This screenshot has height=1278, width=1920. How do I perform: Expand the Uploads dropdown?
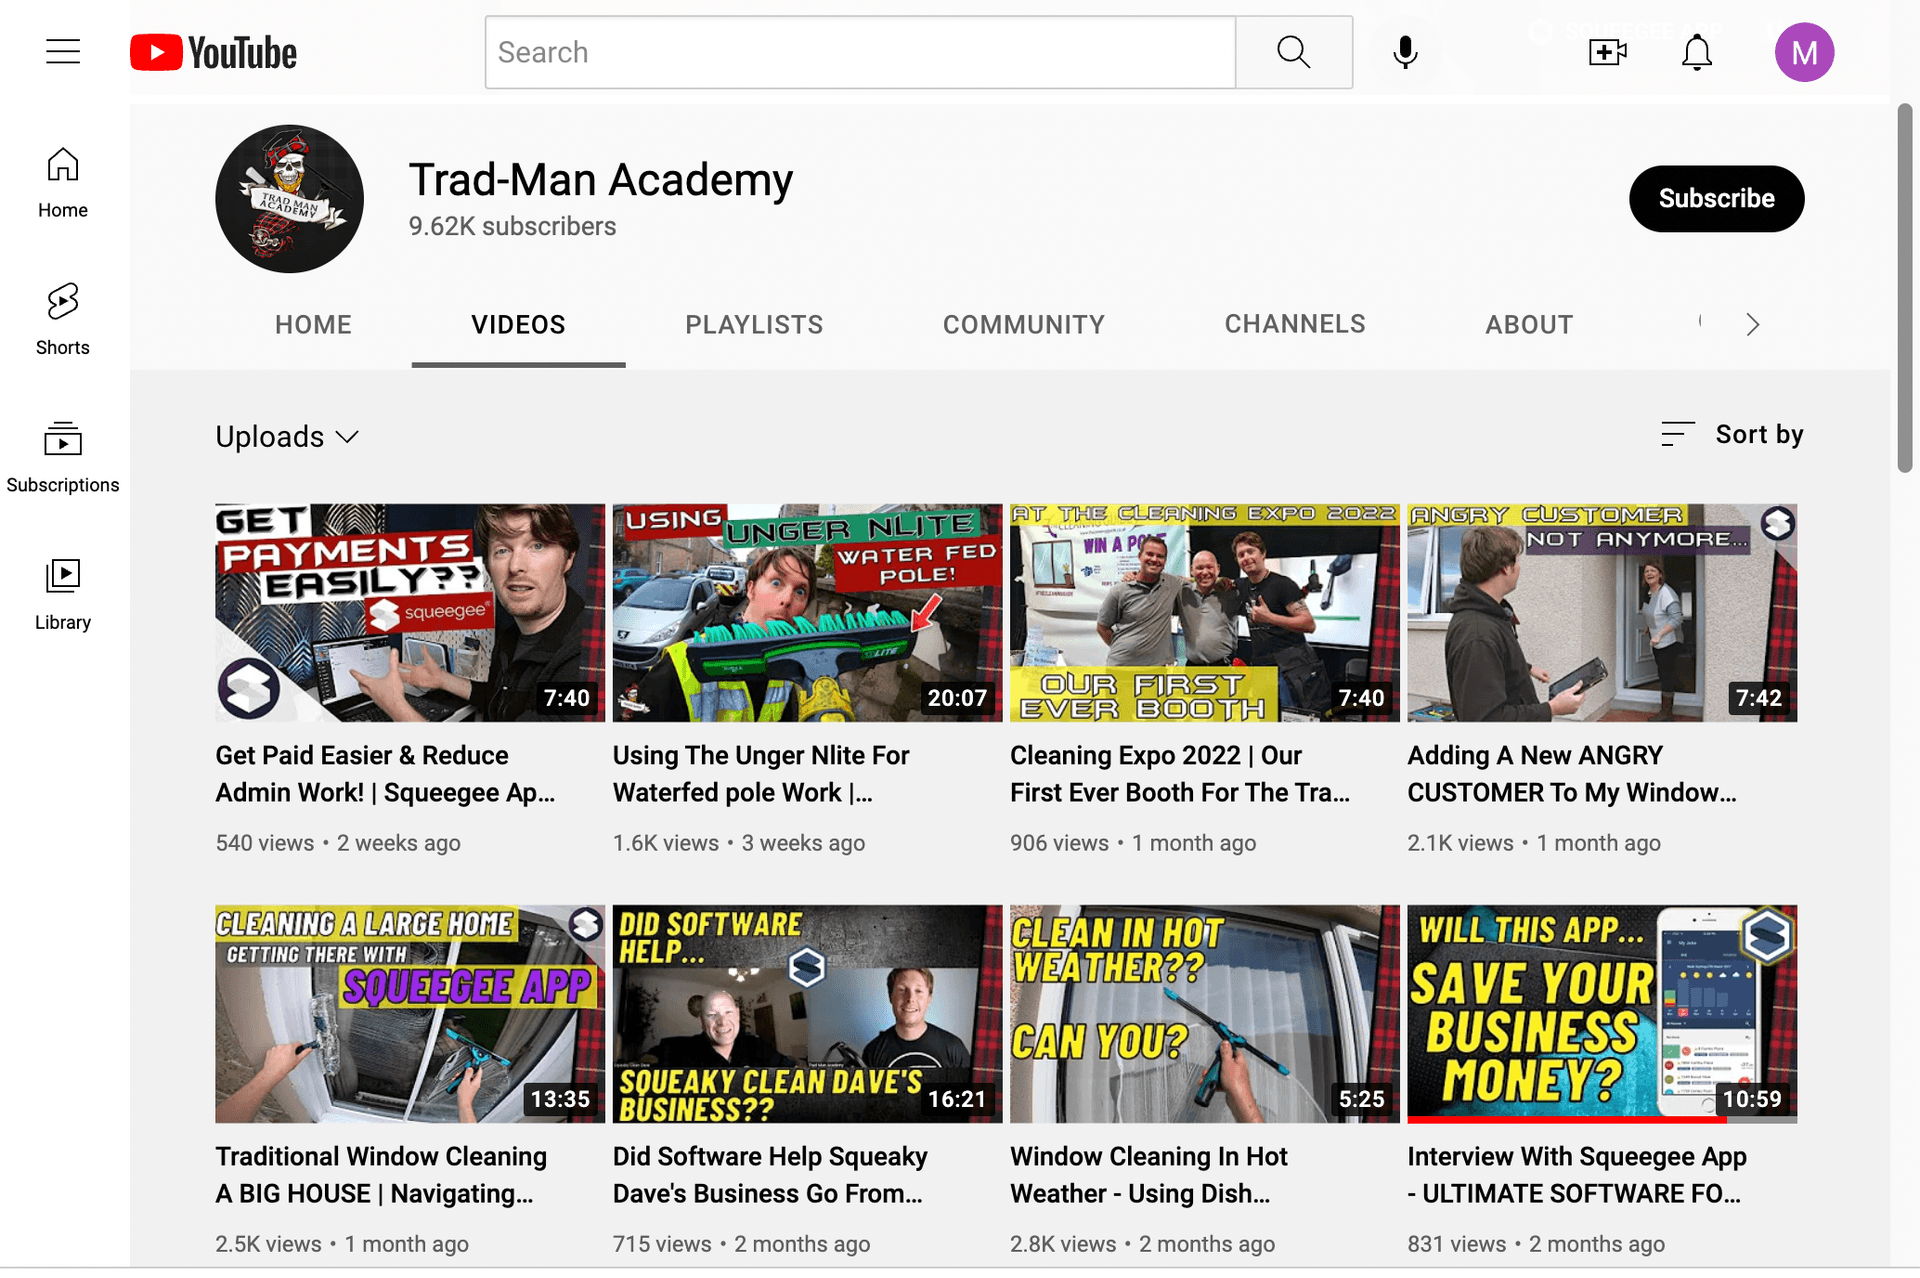pos(287,437)
